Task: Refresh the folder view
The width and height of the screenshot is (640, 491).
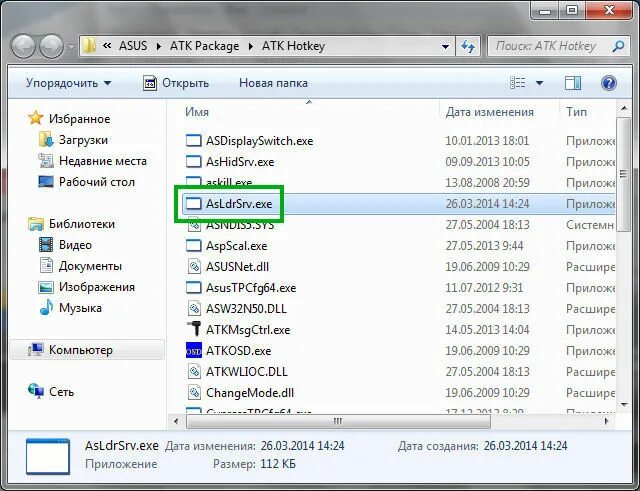Action: click(468, 46)
